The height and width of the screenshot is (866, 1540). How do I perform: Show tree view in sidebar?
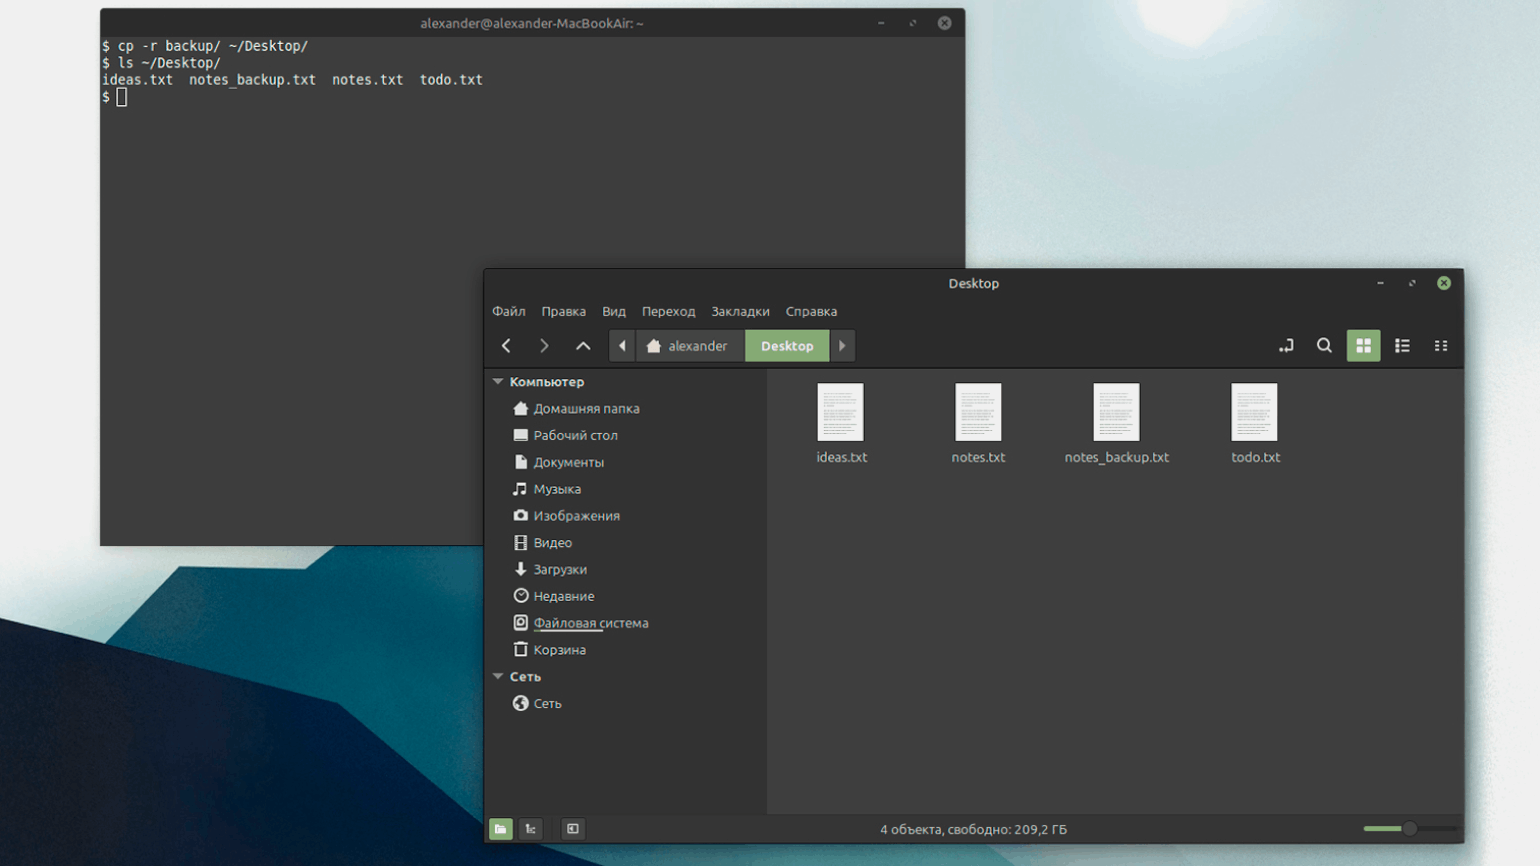point(531,829)
